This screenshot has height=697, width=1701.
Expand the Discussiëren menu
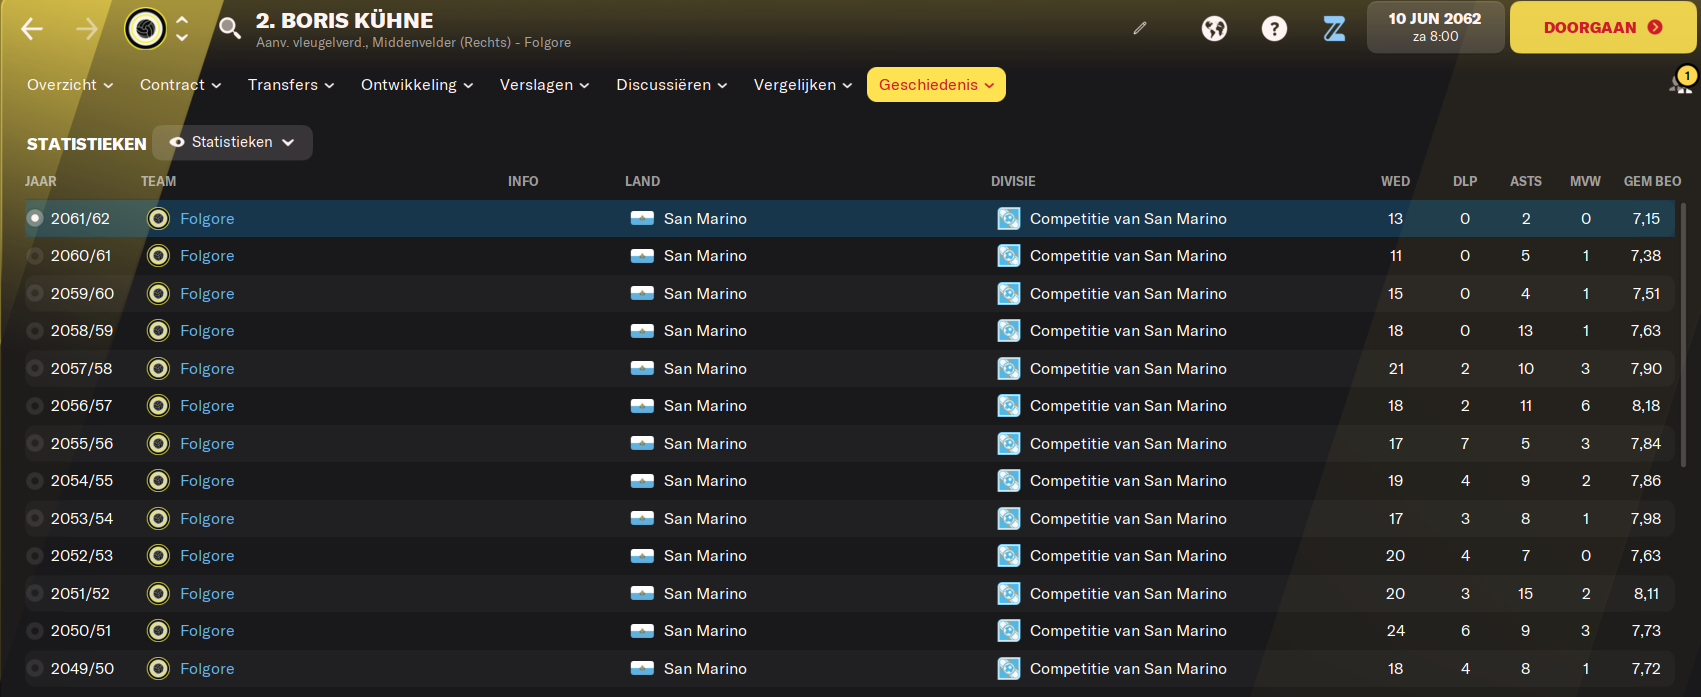coord(671,85)
